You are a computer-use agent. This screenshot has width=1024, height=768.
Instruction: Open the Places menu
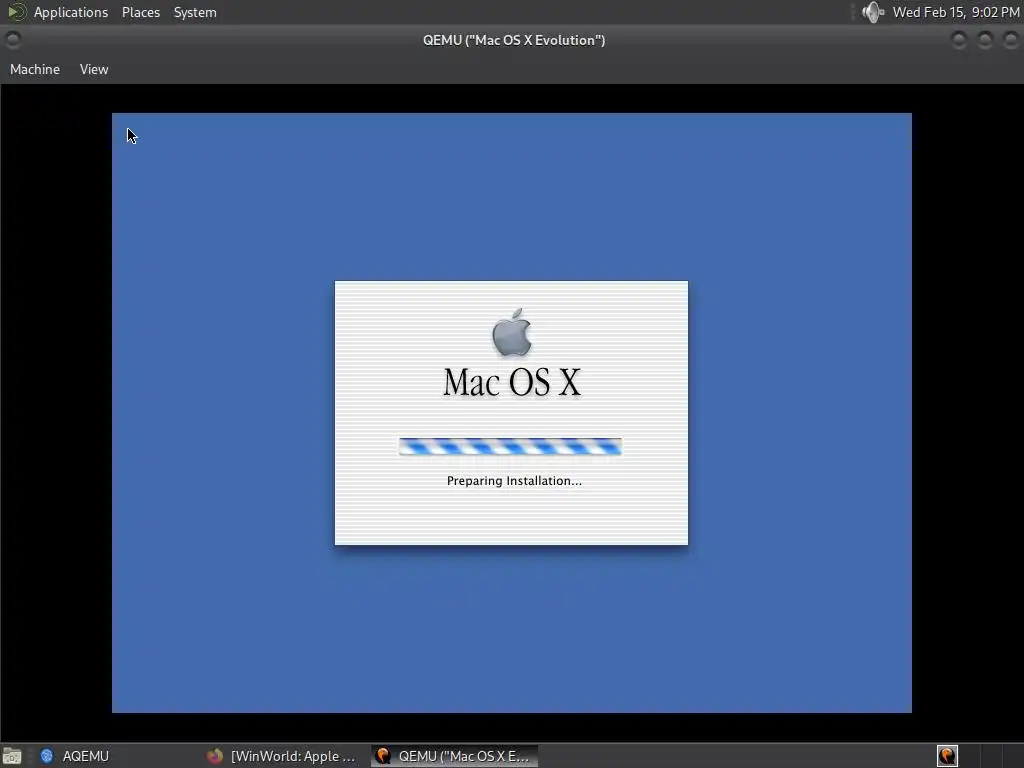[141, 12]
